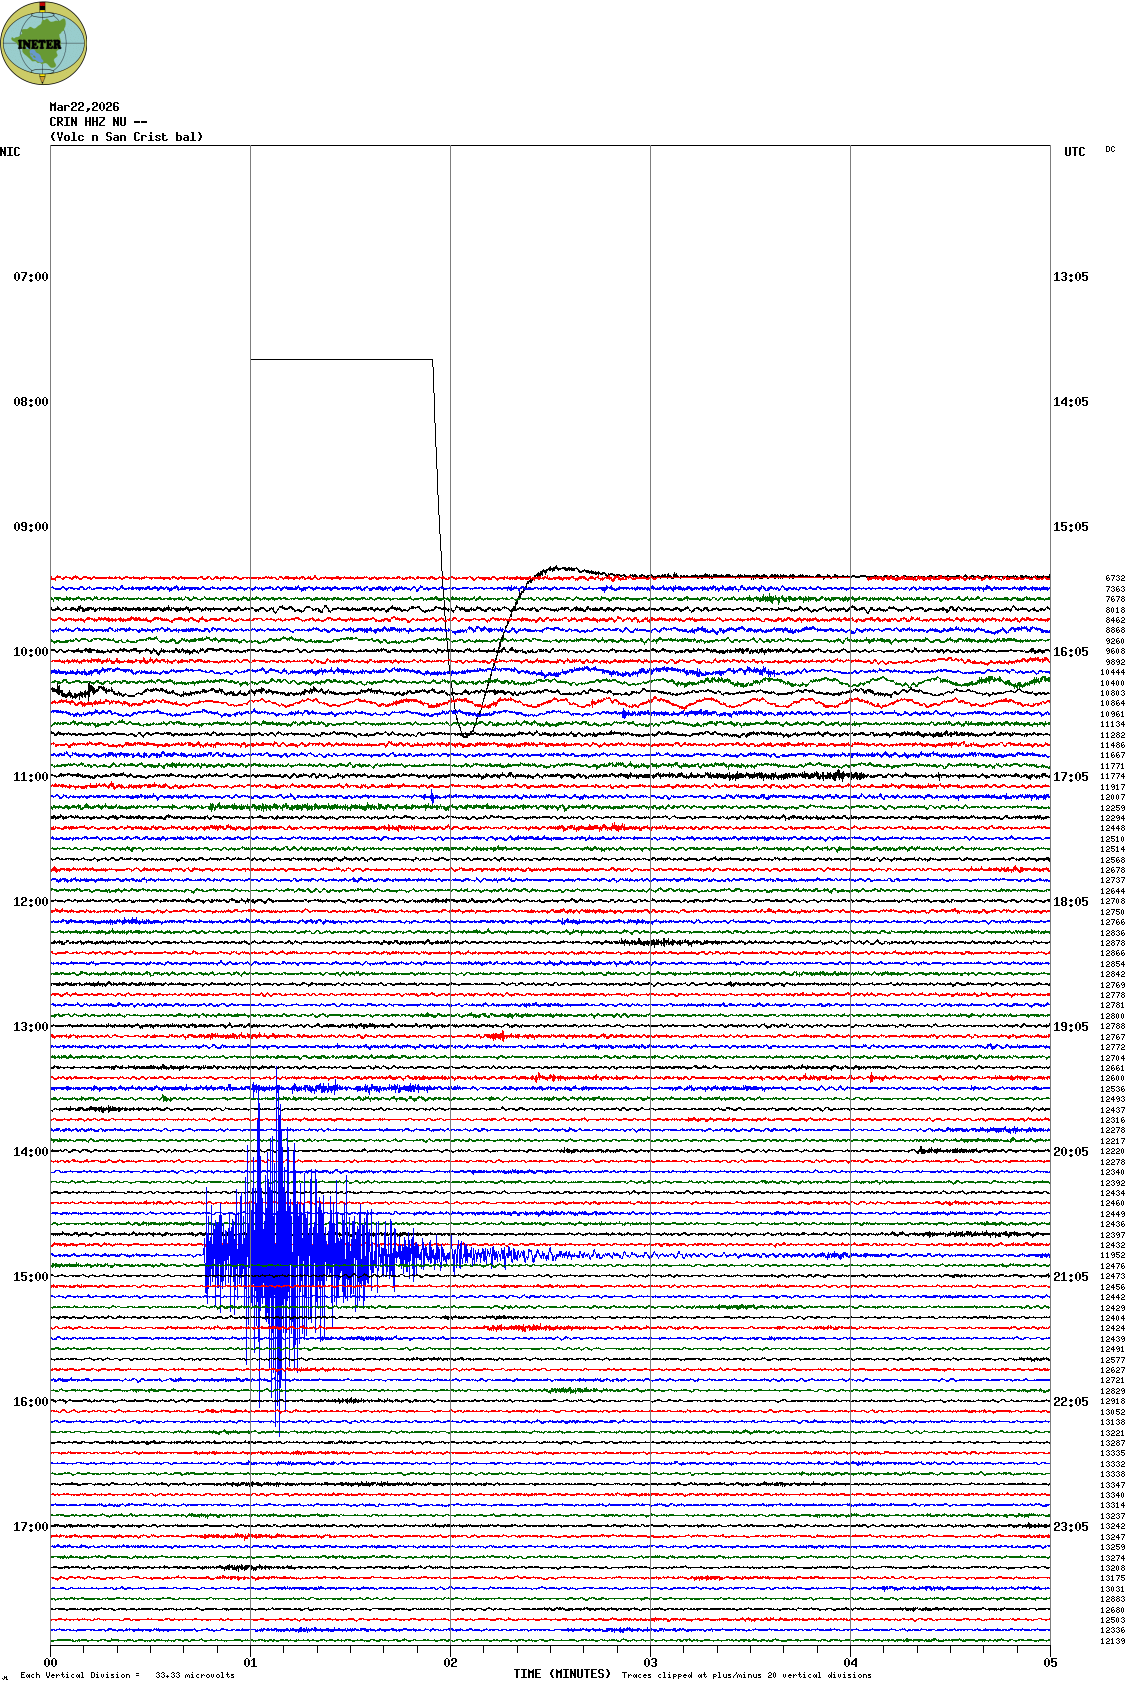Click the INETER logo
Viewport: 1130px width, 1689px height.
point(44,43)
